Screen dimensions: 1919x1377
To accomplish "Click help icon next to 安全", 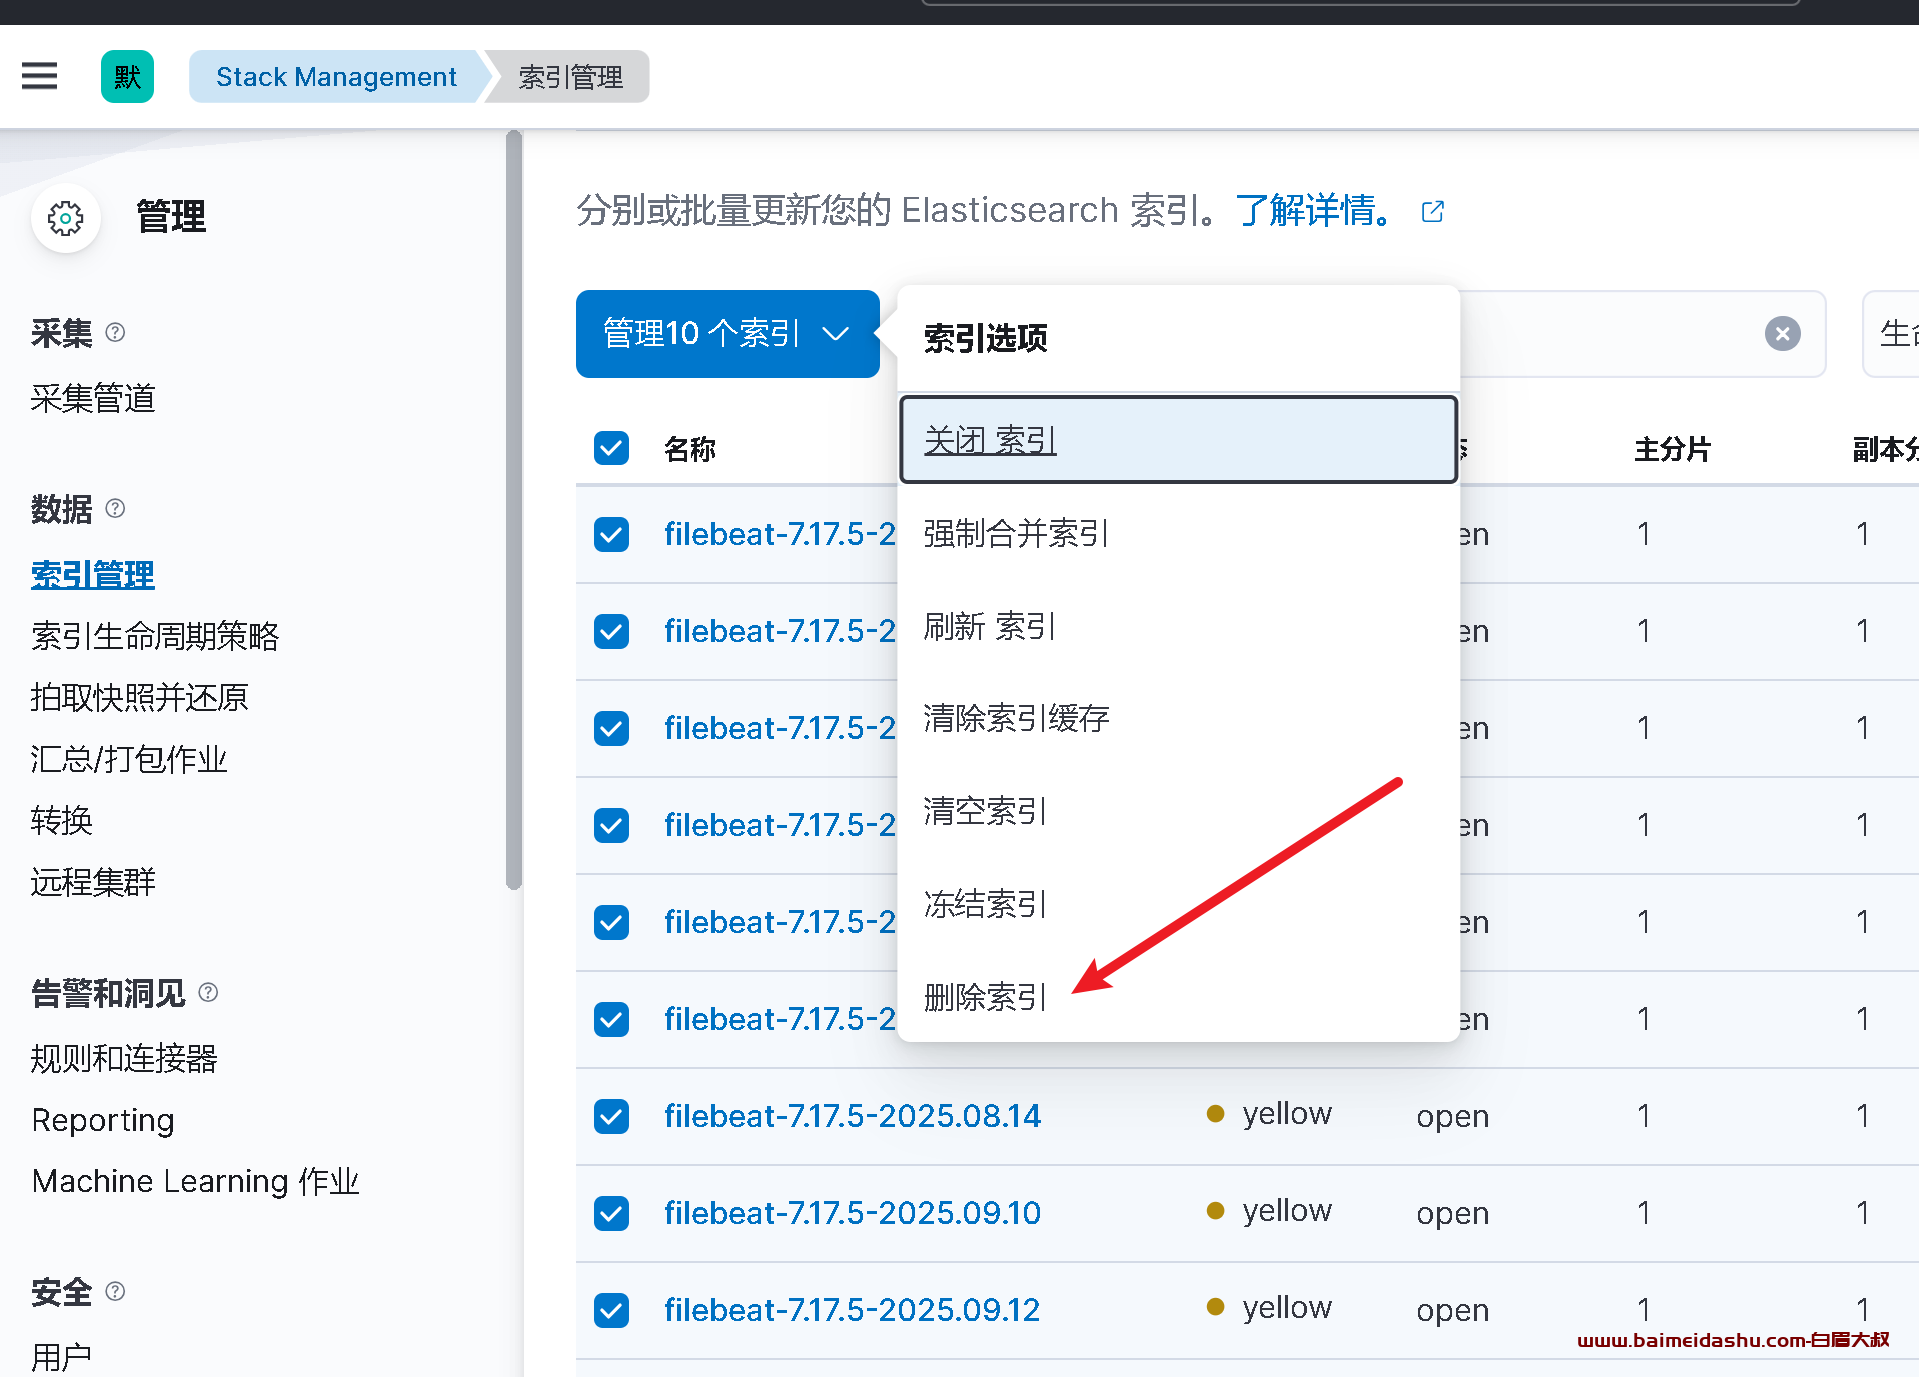I will coord(115,1291).
